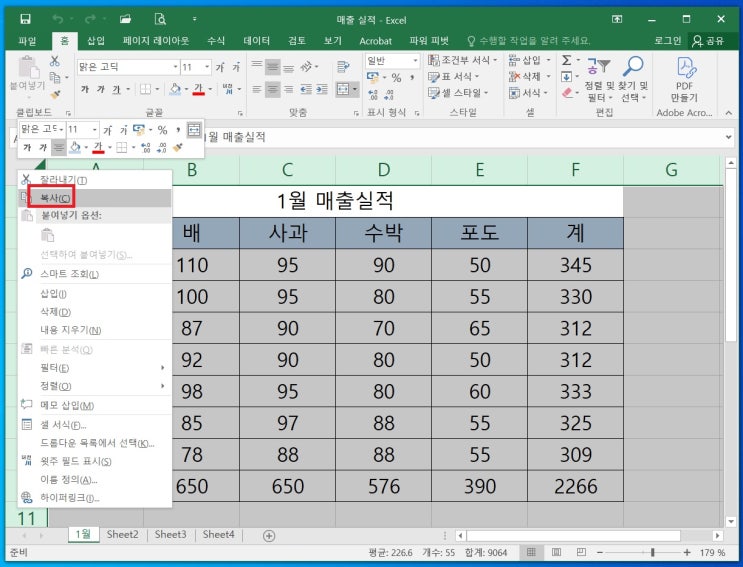Viewport: 743px width, 567px height.
Task: Add new sheet with plus button
Action: point(268,535)
